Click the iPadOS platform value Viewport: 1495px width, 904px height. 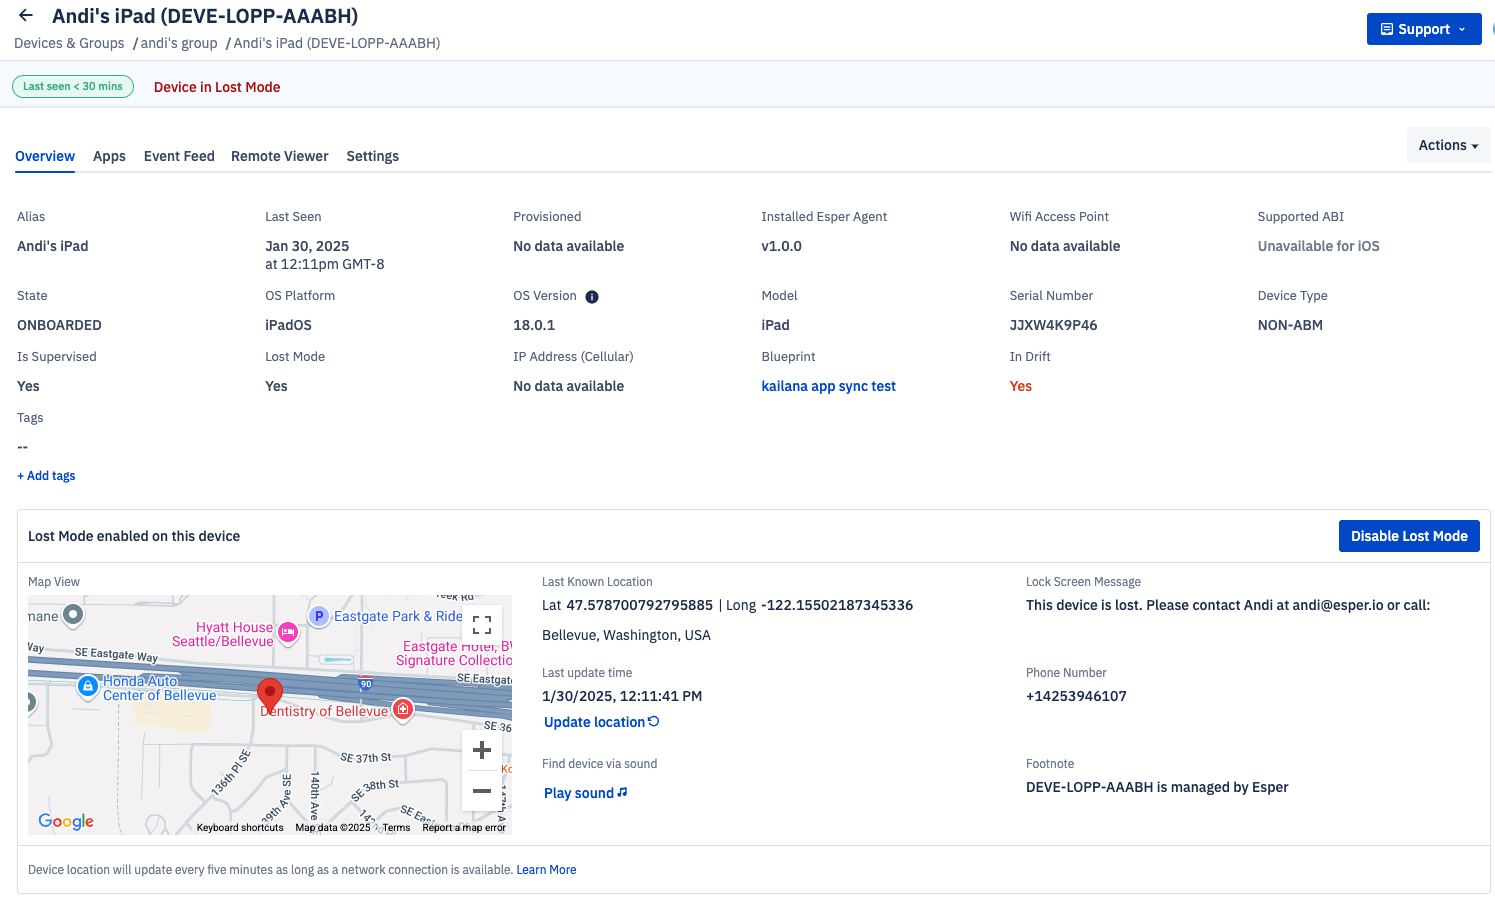pos(289,325)
